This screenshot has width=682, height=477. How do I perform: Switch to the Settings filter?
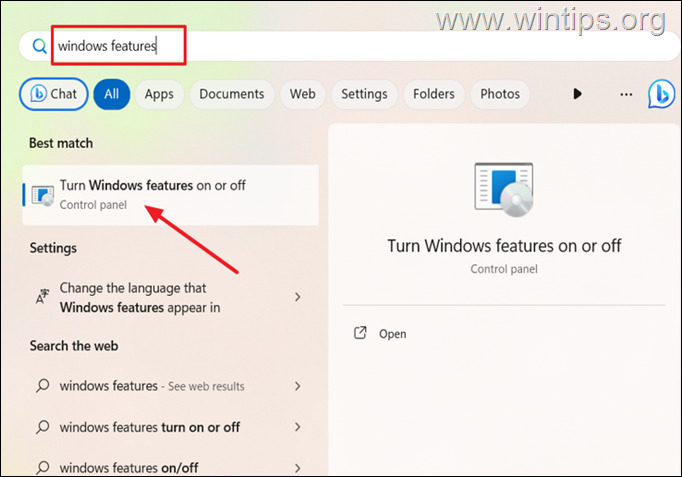coord(364,94)
